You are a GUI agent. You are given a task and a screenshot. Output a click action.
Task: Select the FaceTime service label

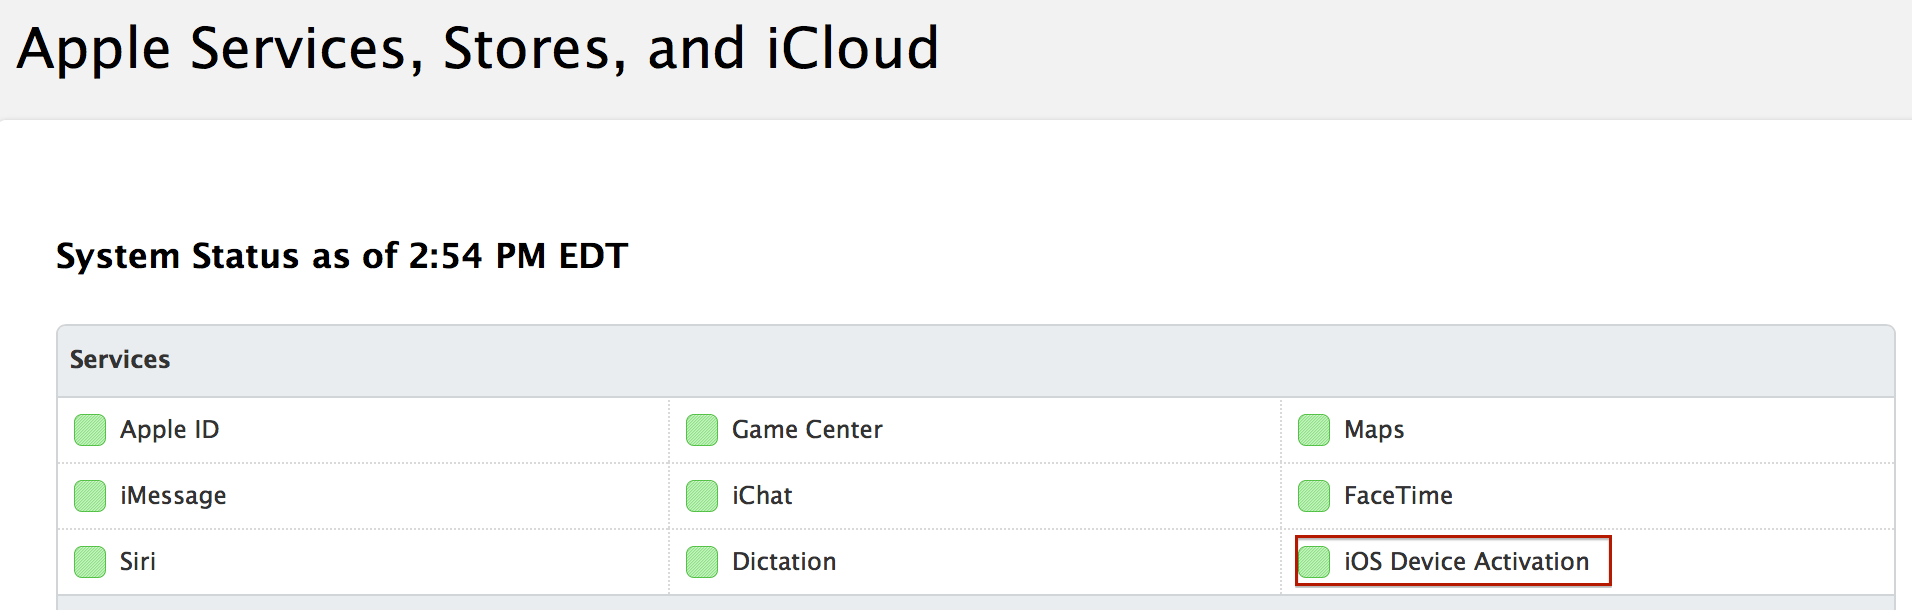tap(1398, 496)
